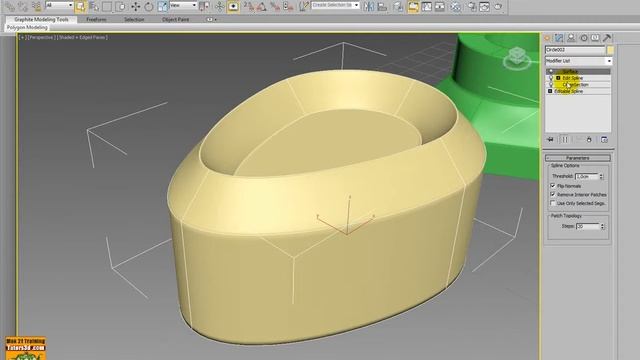This screenshot has height=360, width=640.
Task: Switch to the Utilities command panel
Action: coord(607,38)
